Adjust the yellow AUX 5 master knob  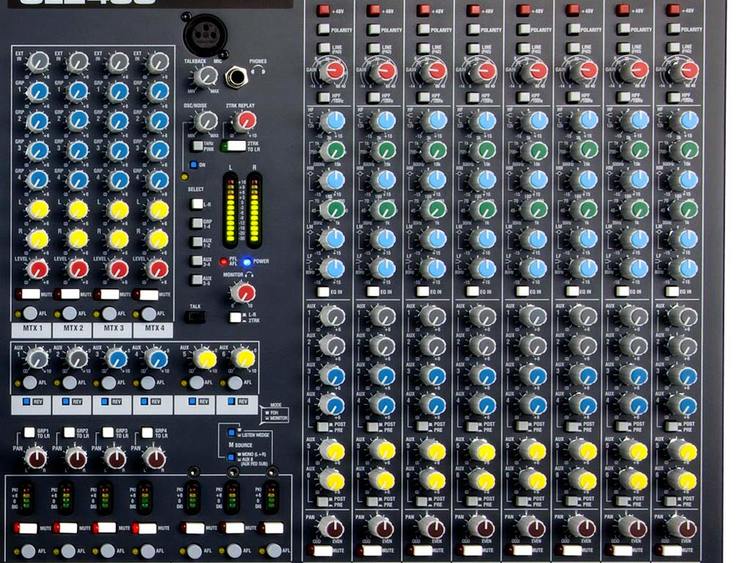pyautogui.click(x=205, y=358)
